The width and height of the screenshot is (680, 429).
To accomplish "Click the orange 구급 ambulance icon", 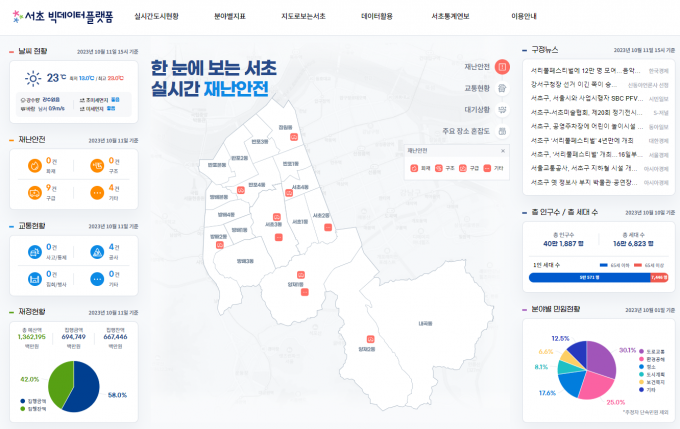I will (35, 190).
